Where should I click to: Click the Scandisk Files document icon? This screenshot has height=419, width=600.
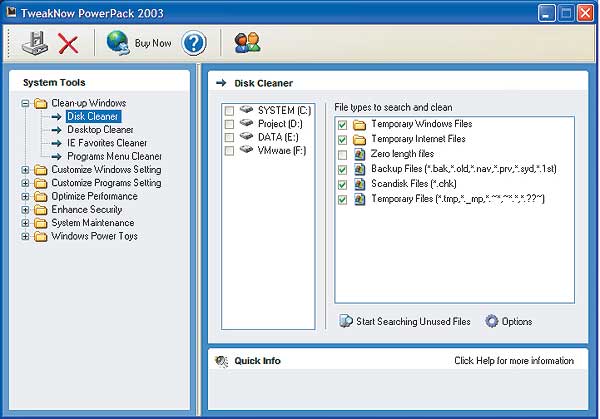(360, 184)
